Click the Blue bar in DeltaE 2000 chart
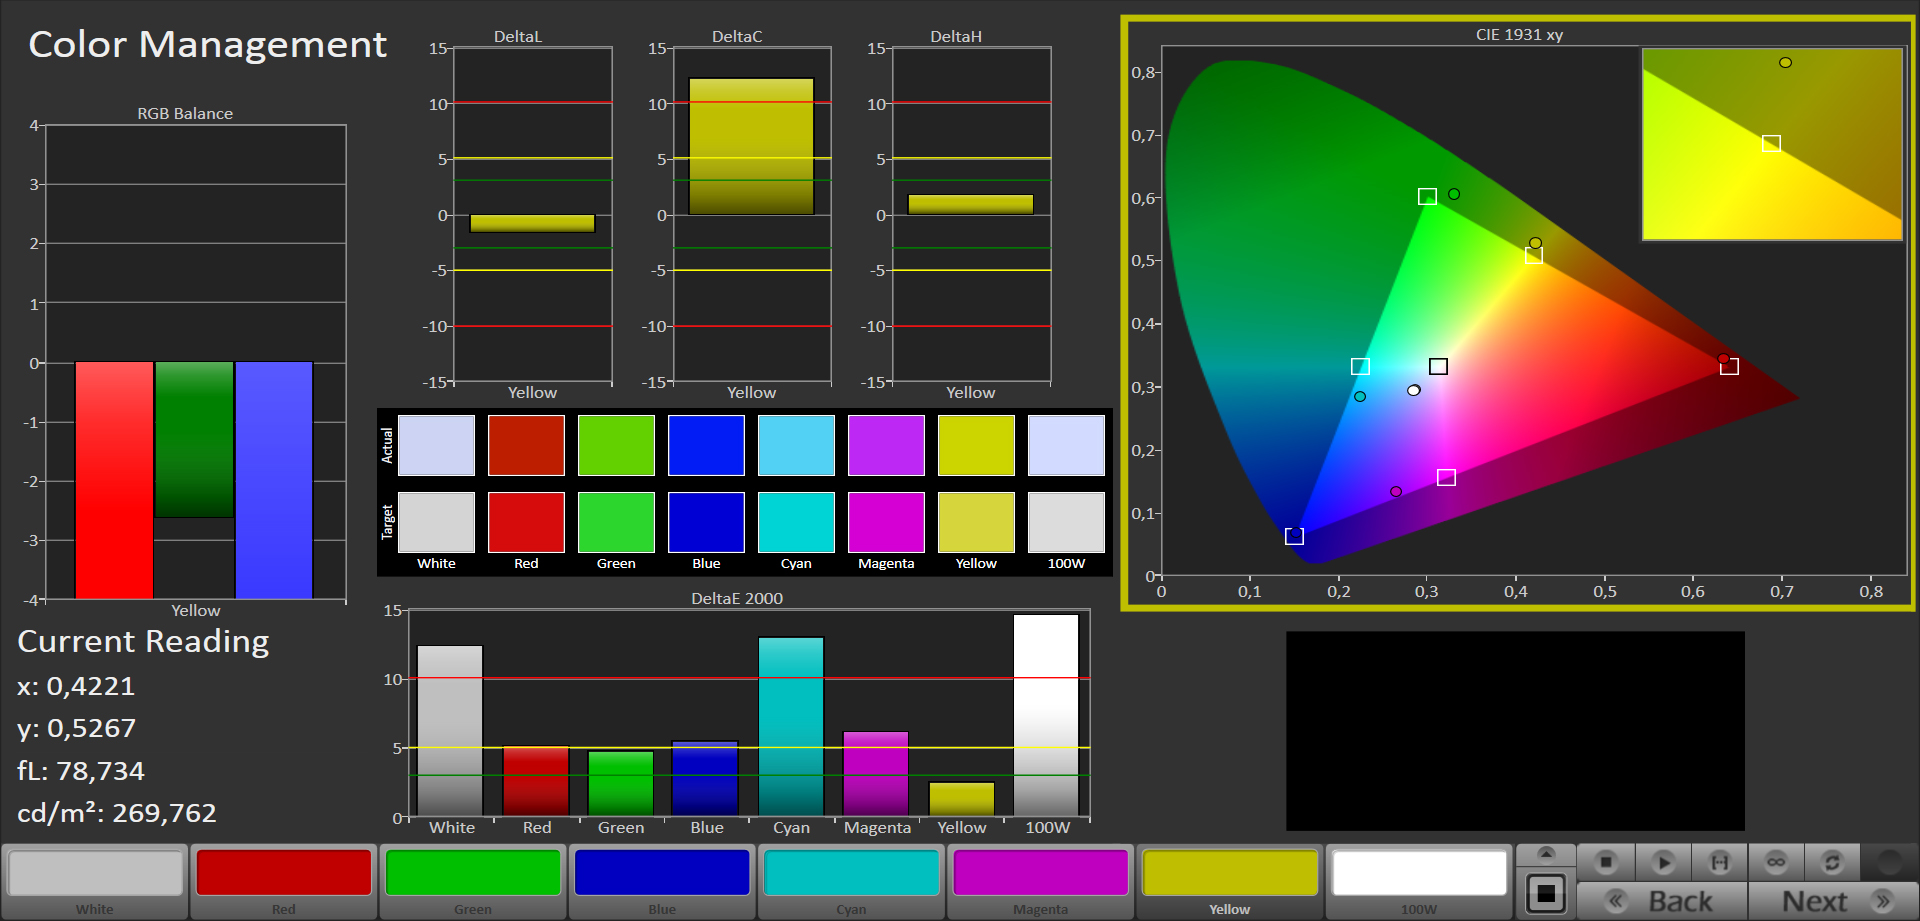This screenshot has height=921, width=1920. (705, 778)
